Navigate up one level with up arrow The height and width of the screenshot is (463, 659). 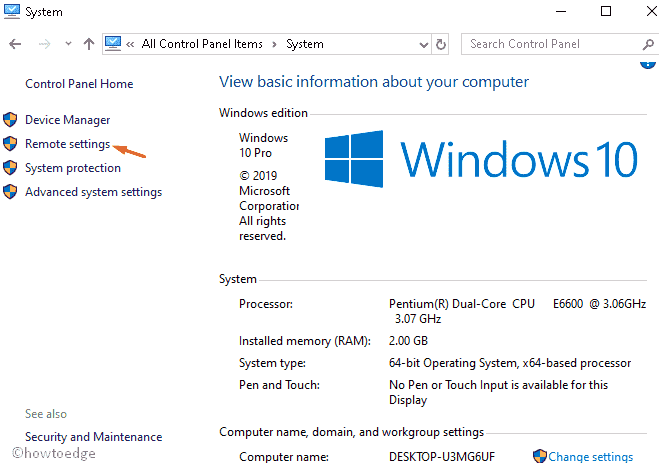(x=89, y=44)
